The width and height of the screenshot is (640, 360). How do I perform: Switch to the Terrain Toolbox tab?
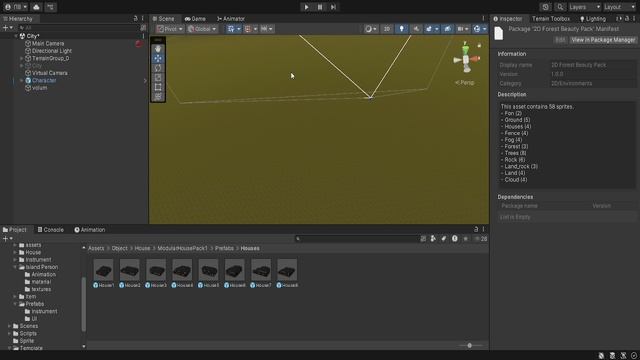coord(551,19)
